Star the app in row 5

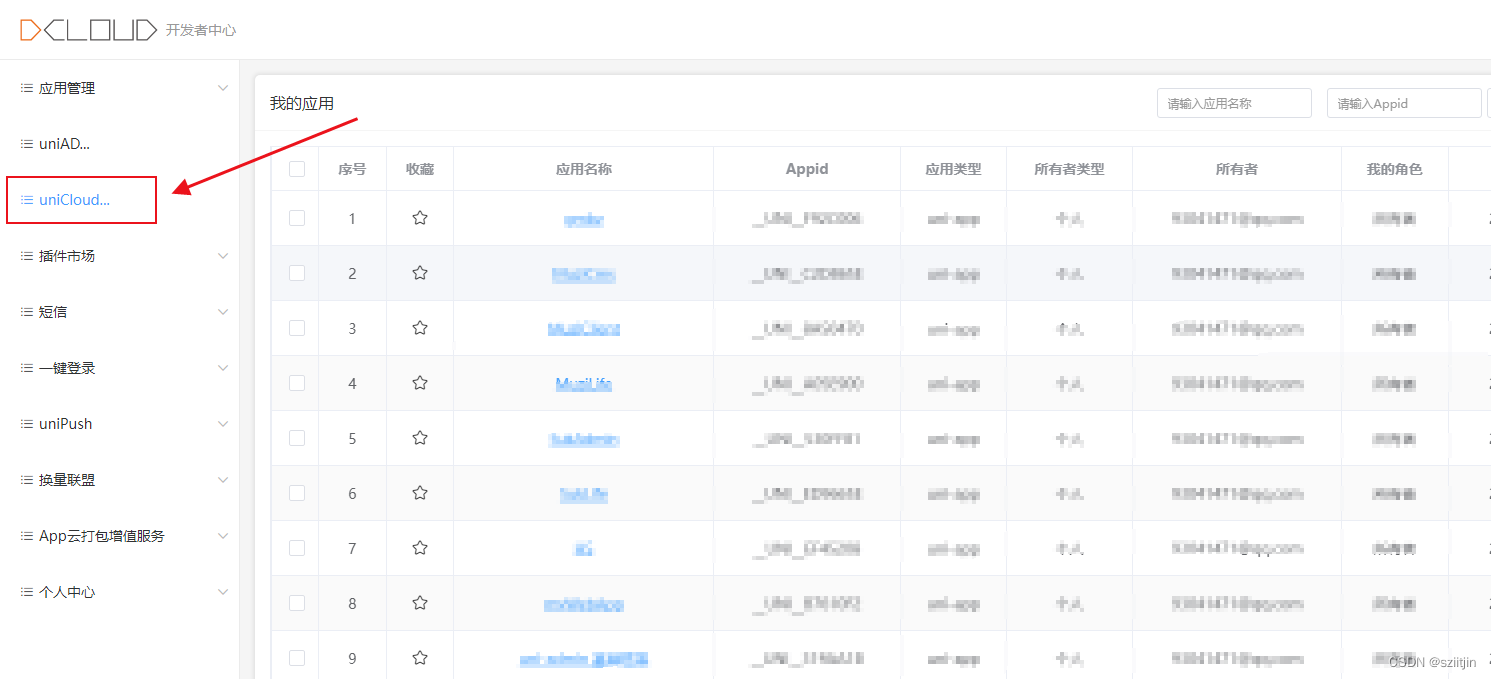[420, 437]
